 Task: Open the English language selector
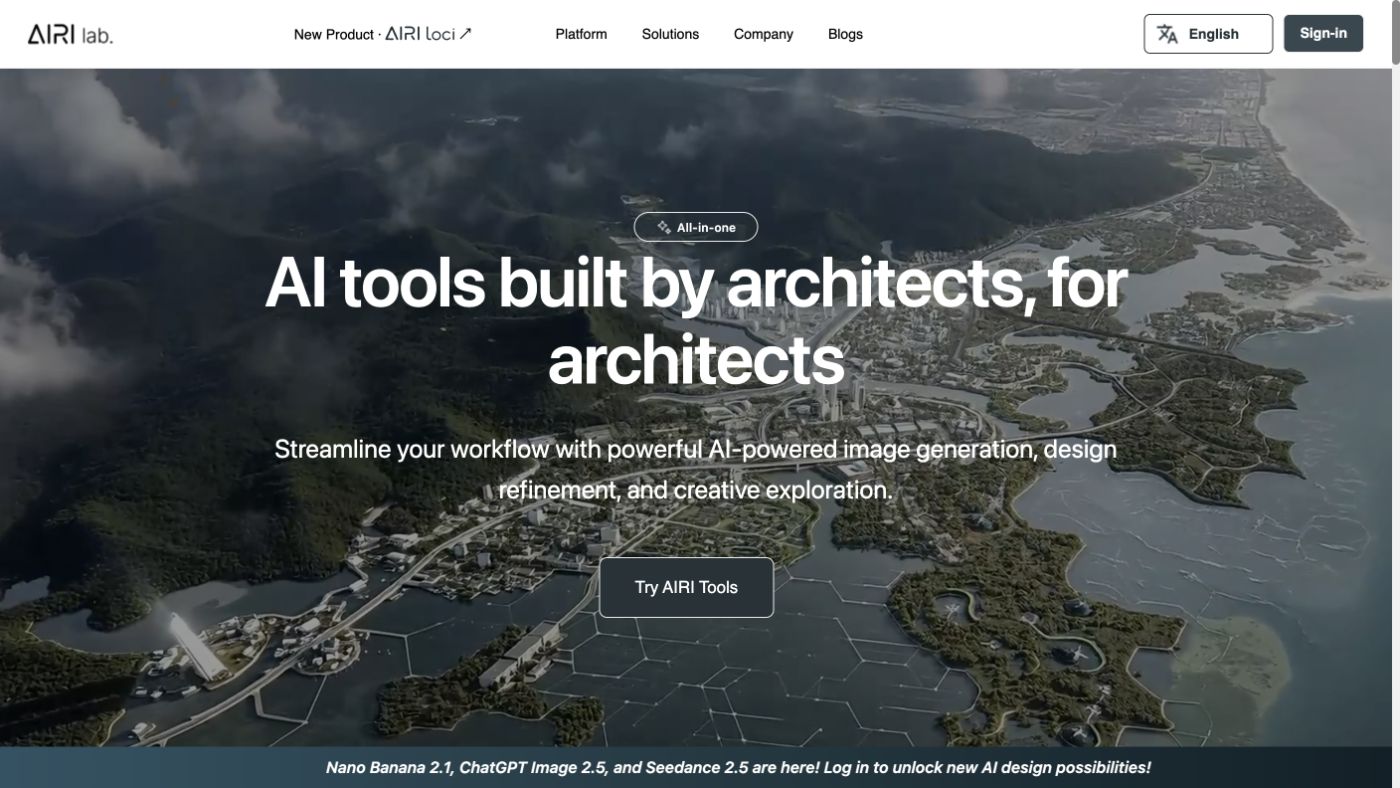(x=1208, y=34)
